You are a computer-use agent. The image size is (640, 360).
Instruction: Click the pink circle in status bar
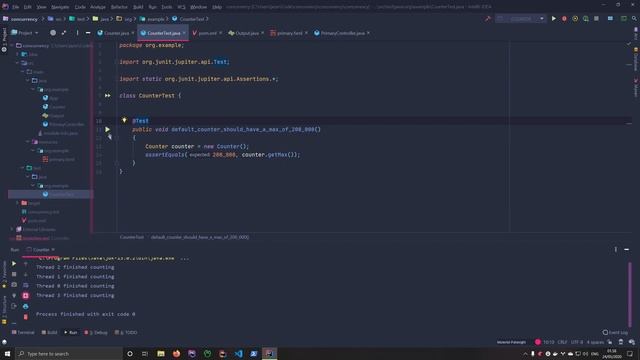point(538,342)
